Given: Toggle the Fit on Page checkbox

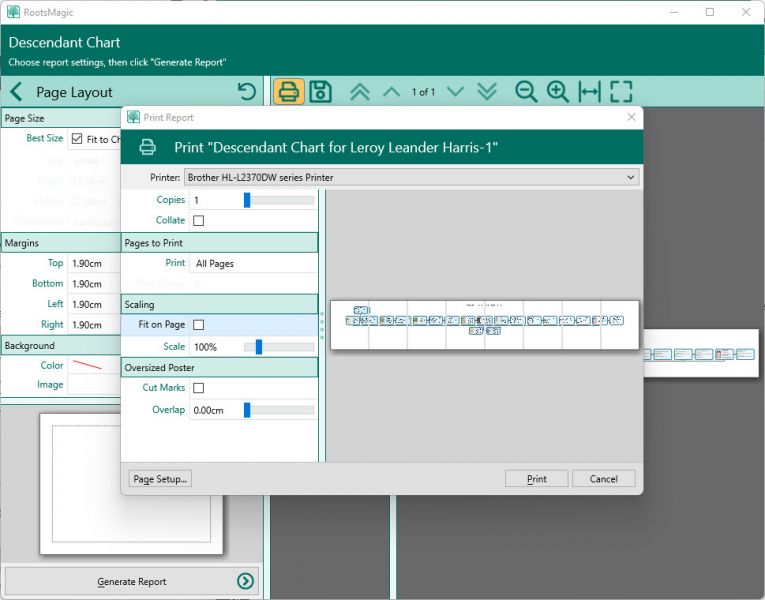Looking at the screenshot, I should [198, 325].
